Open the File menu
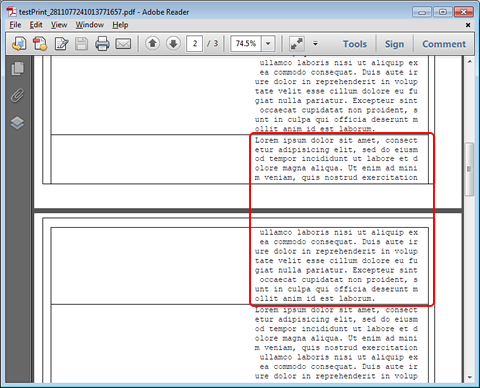The height and width of the screenshot is (388, 480). [15, 25]
